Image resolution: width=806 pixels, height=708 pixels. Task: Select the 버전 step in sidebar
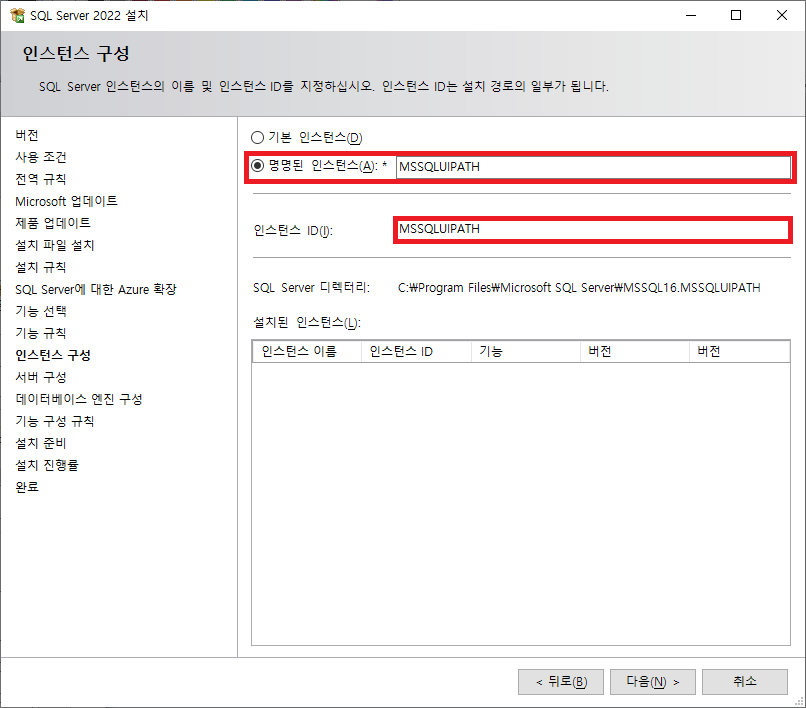(x=27, y=135)
